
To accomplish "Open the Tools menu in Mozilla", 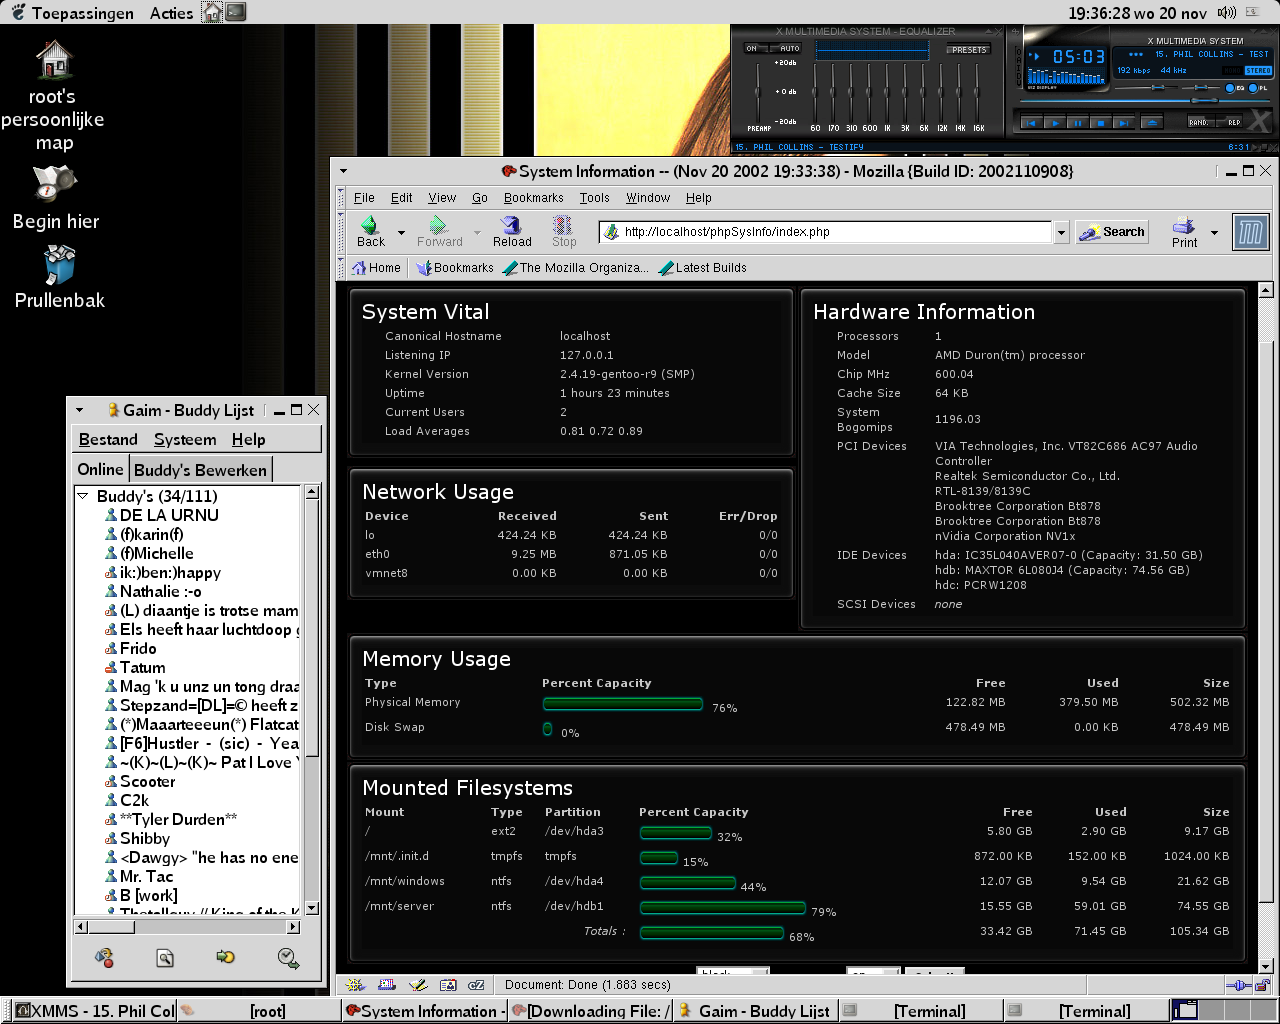I will [594, 198].
